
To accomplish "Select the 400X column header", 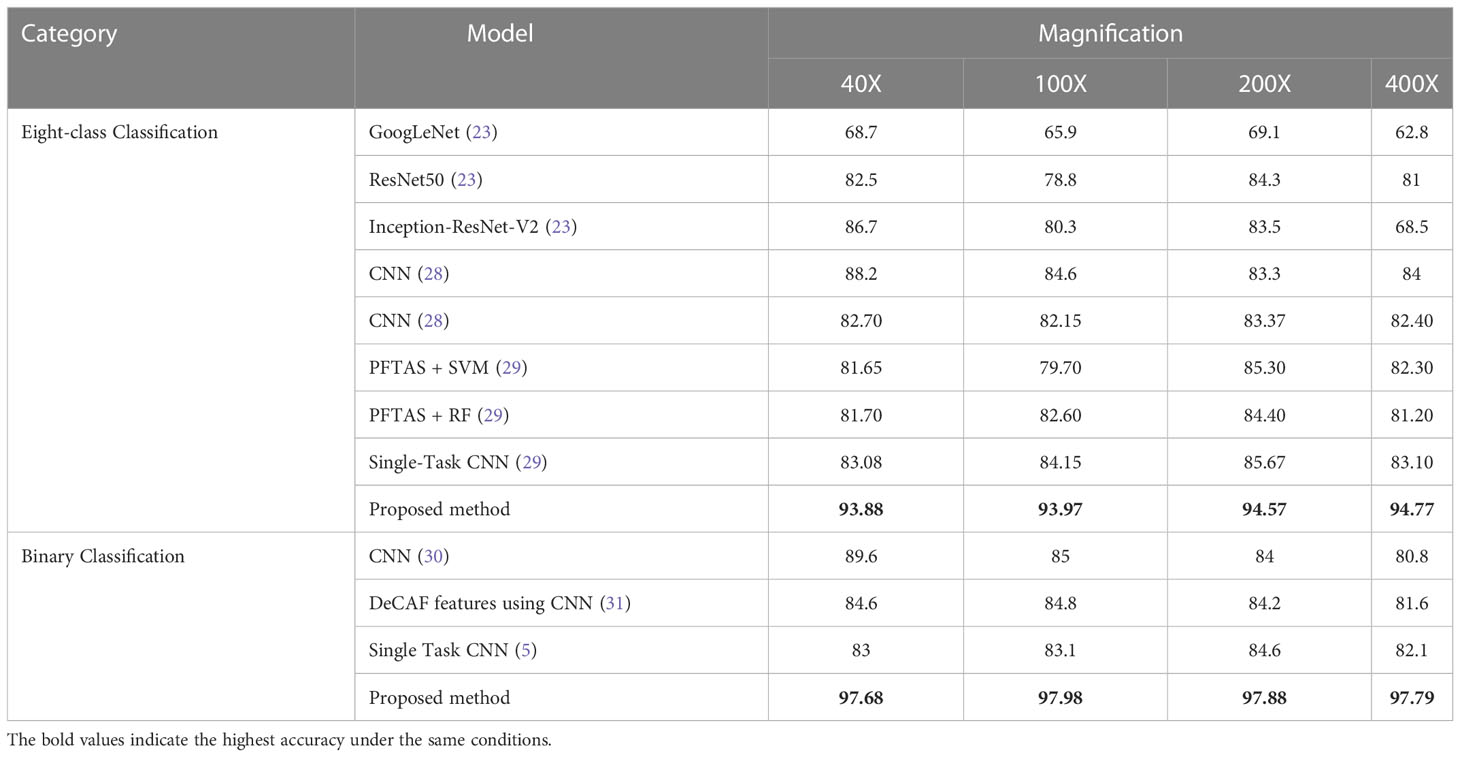I will [x=1411, y=84].
